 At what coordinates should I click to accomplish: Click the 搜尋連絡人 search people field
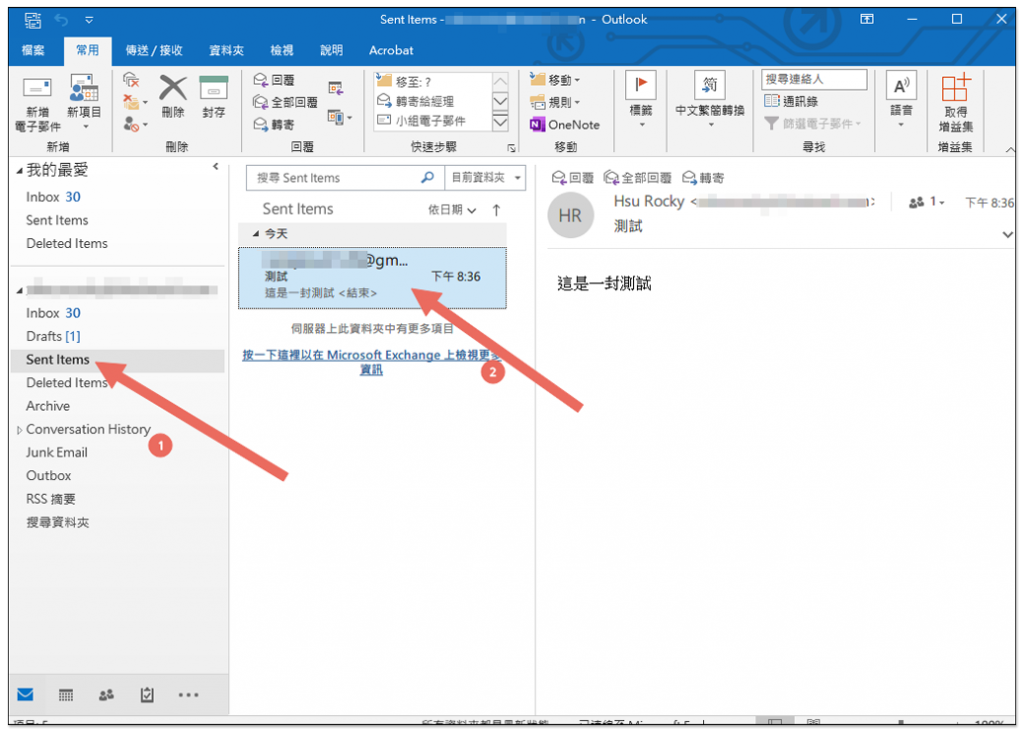814,79
